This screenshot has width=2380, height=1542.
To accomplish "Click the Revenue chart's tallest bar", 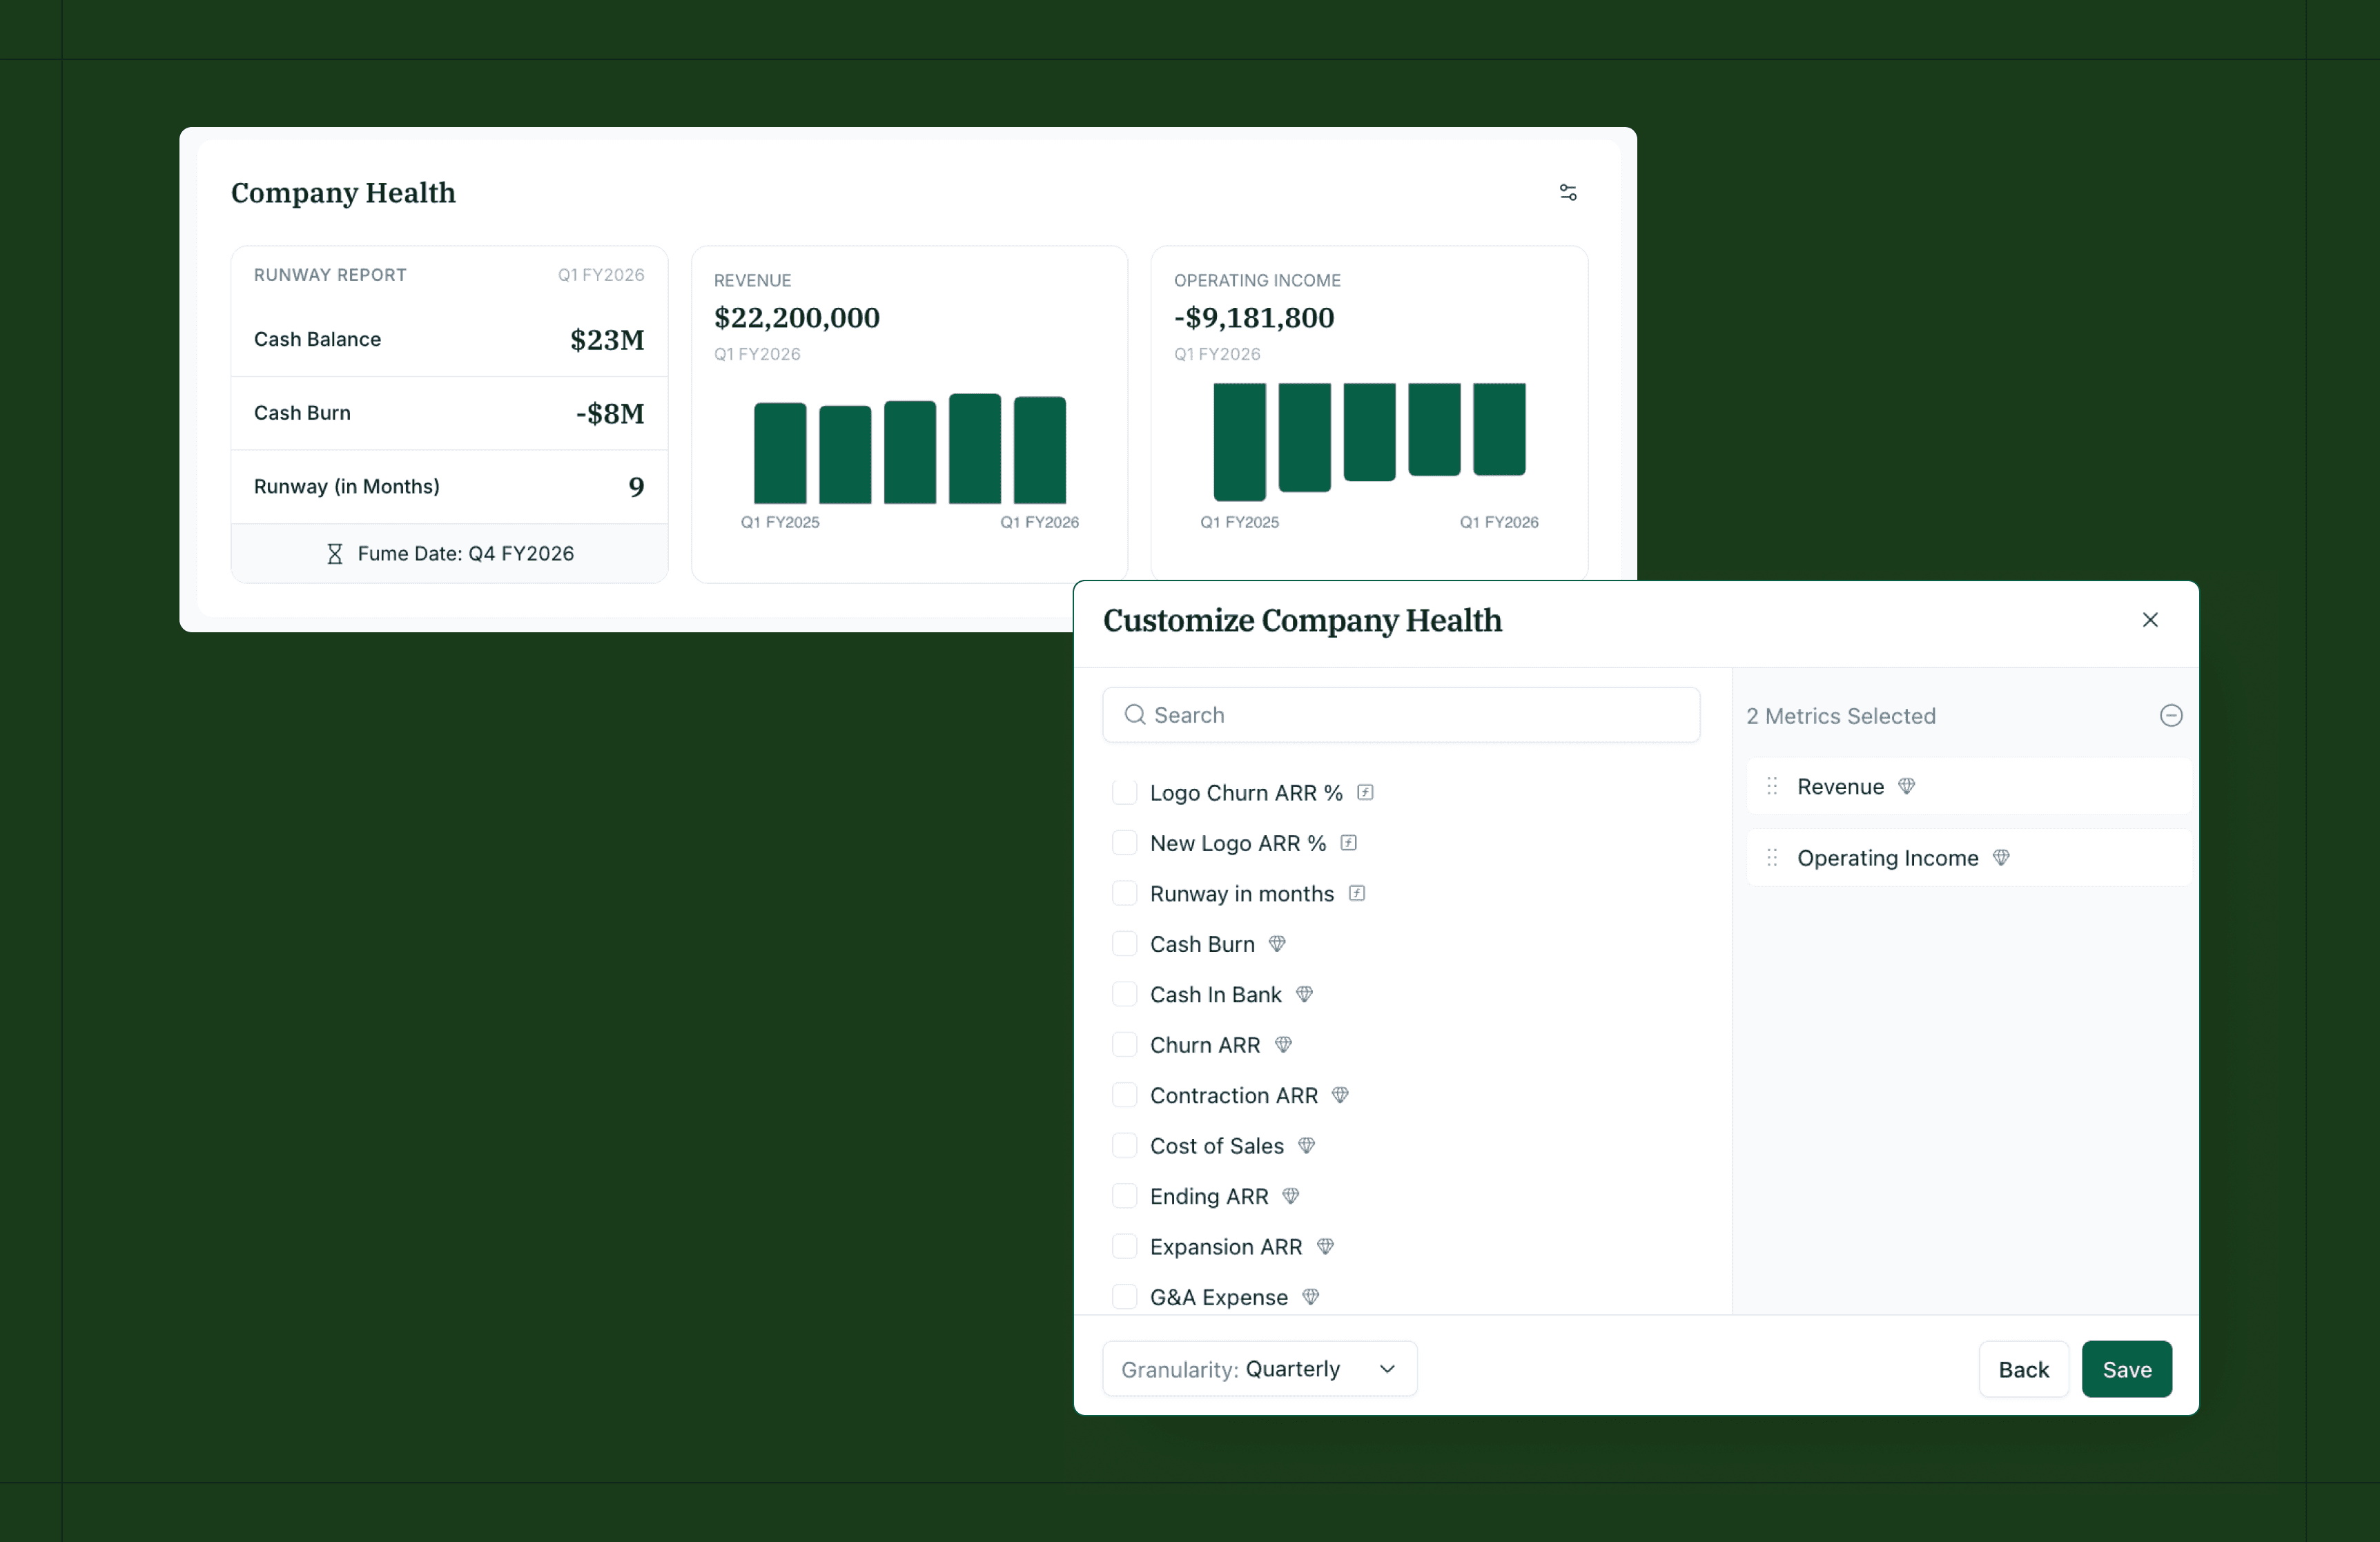I will pyautogui.click(x=974, y=449).
